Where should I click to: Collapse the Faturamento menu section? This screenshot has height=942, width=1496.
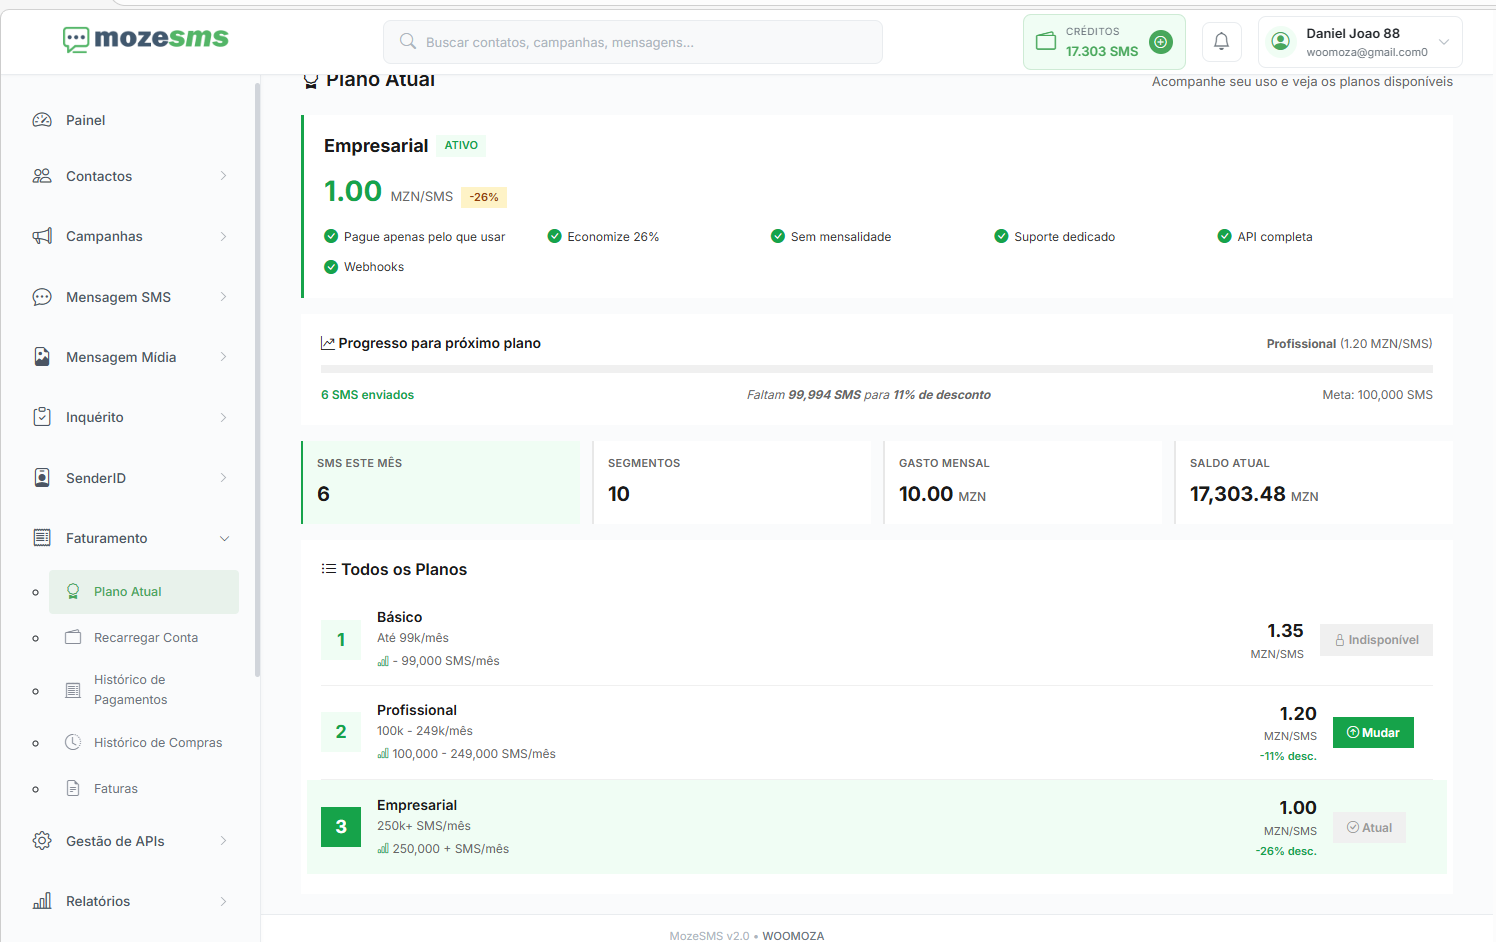point(224,538)
